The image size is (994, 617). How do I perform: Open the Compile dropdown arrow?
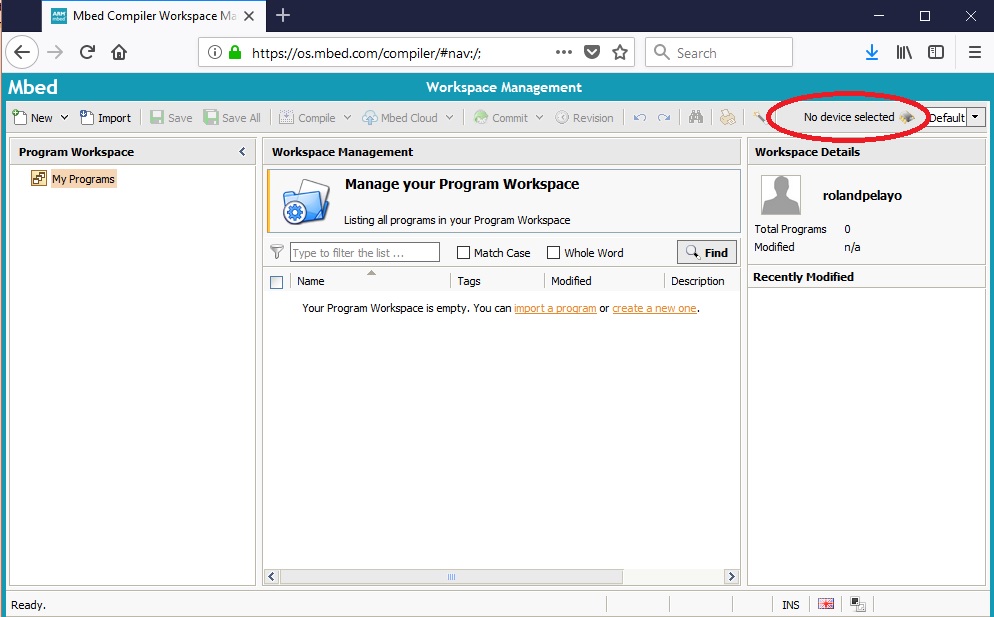tap(347, 117)
